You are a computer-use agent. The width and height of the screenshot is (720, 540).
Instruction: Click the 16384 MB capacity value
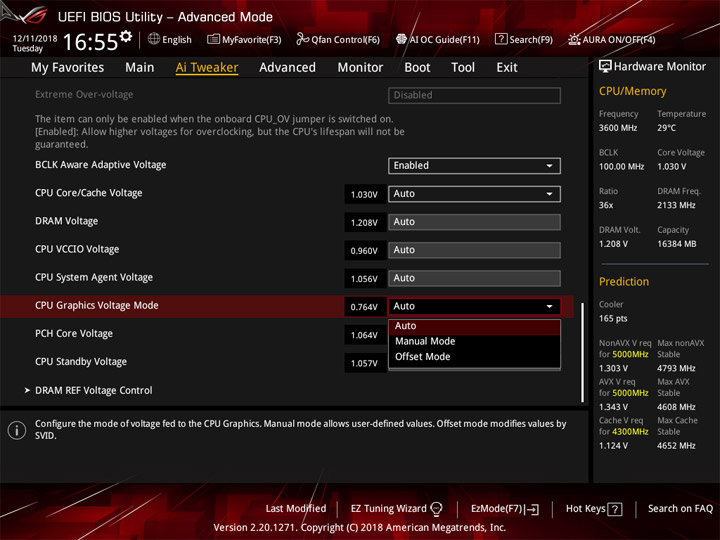point(676,244)
